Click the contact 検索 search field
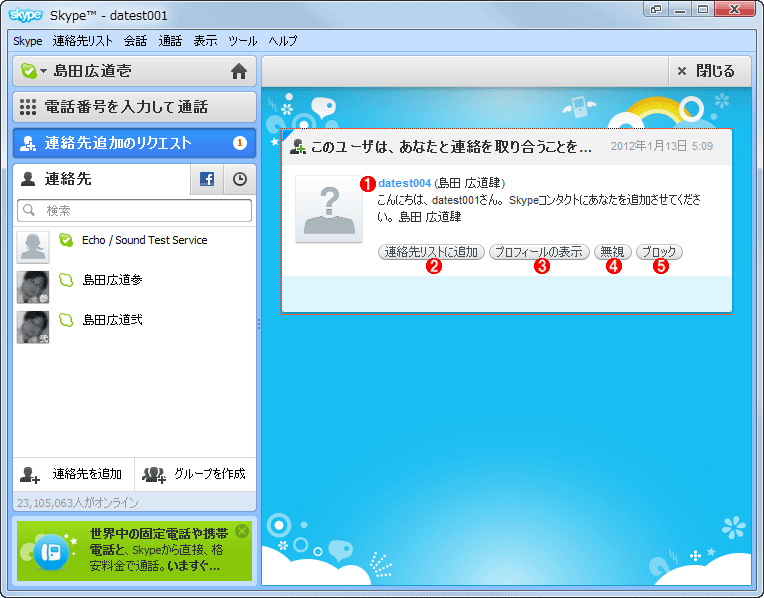Viewport: 764px width, 598px height. pos(134,211)
